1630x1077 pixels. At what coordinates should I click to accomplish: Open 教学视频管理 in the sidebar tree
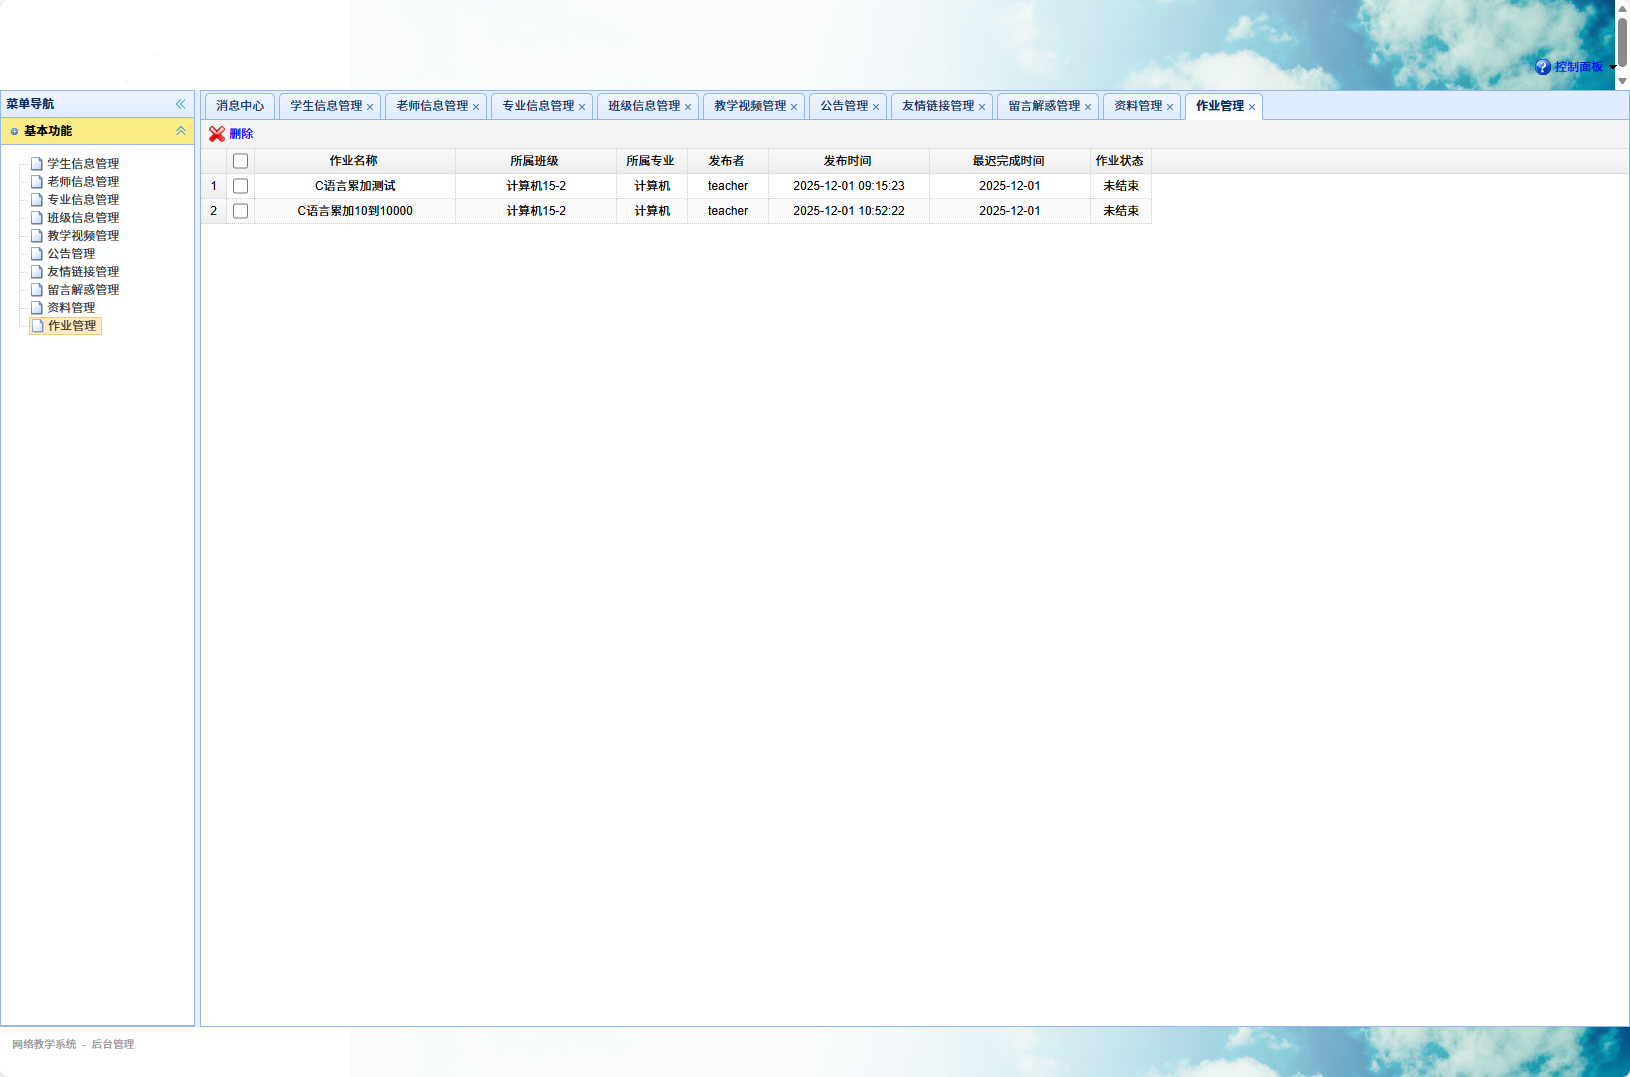pyautogui.click(x=83, y=236)
